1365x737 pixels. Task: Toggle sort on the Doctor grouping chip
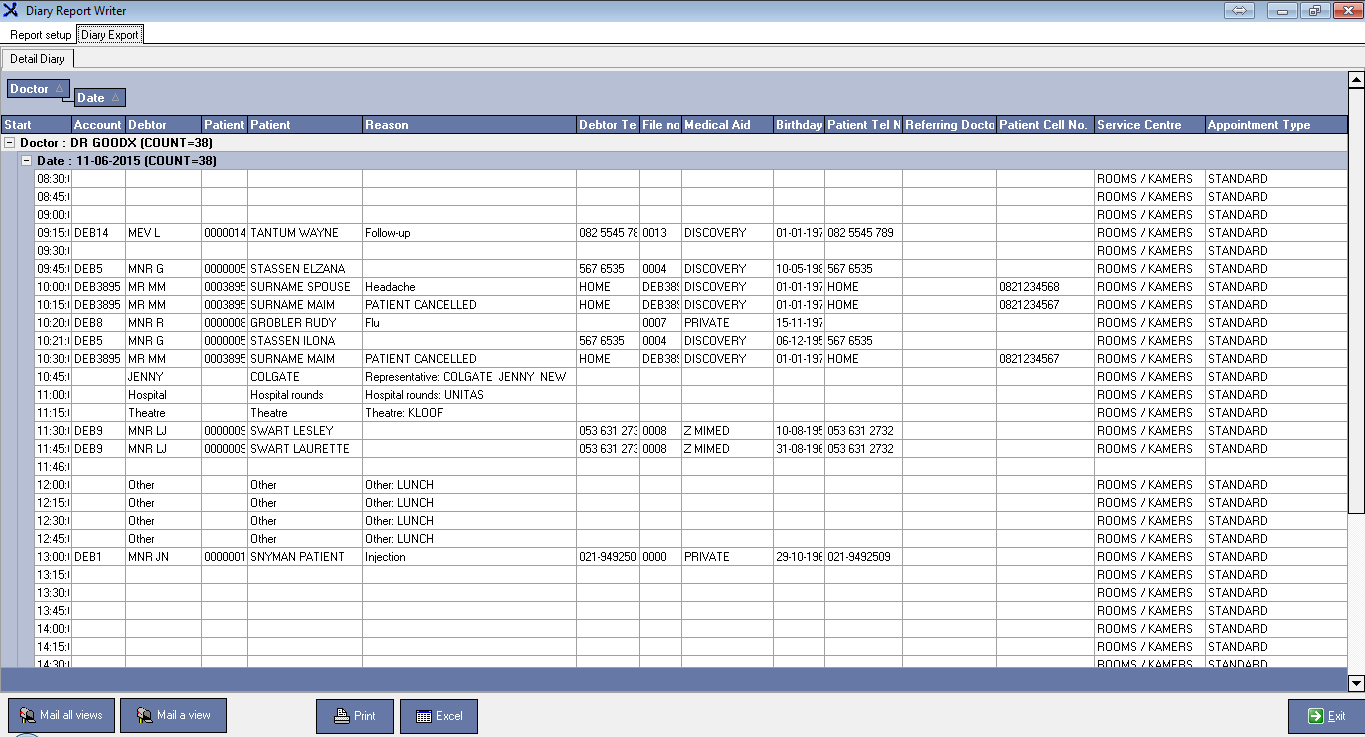click(38, 89)
